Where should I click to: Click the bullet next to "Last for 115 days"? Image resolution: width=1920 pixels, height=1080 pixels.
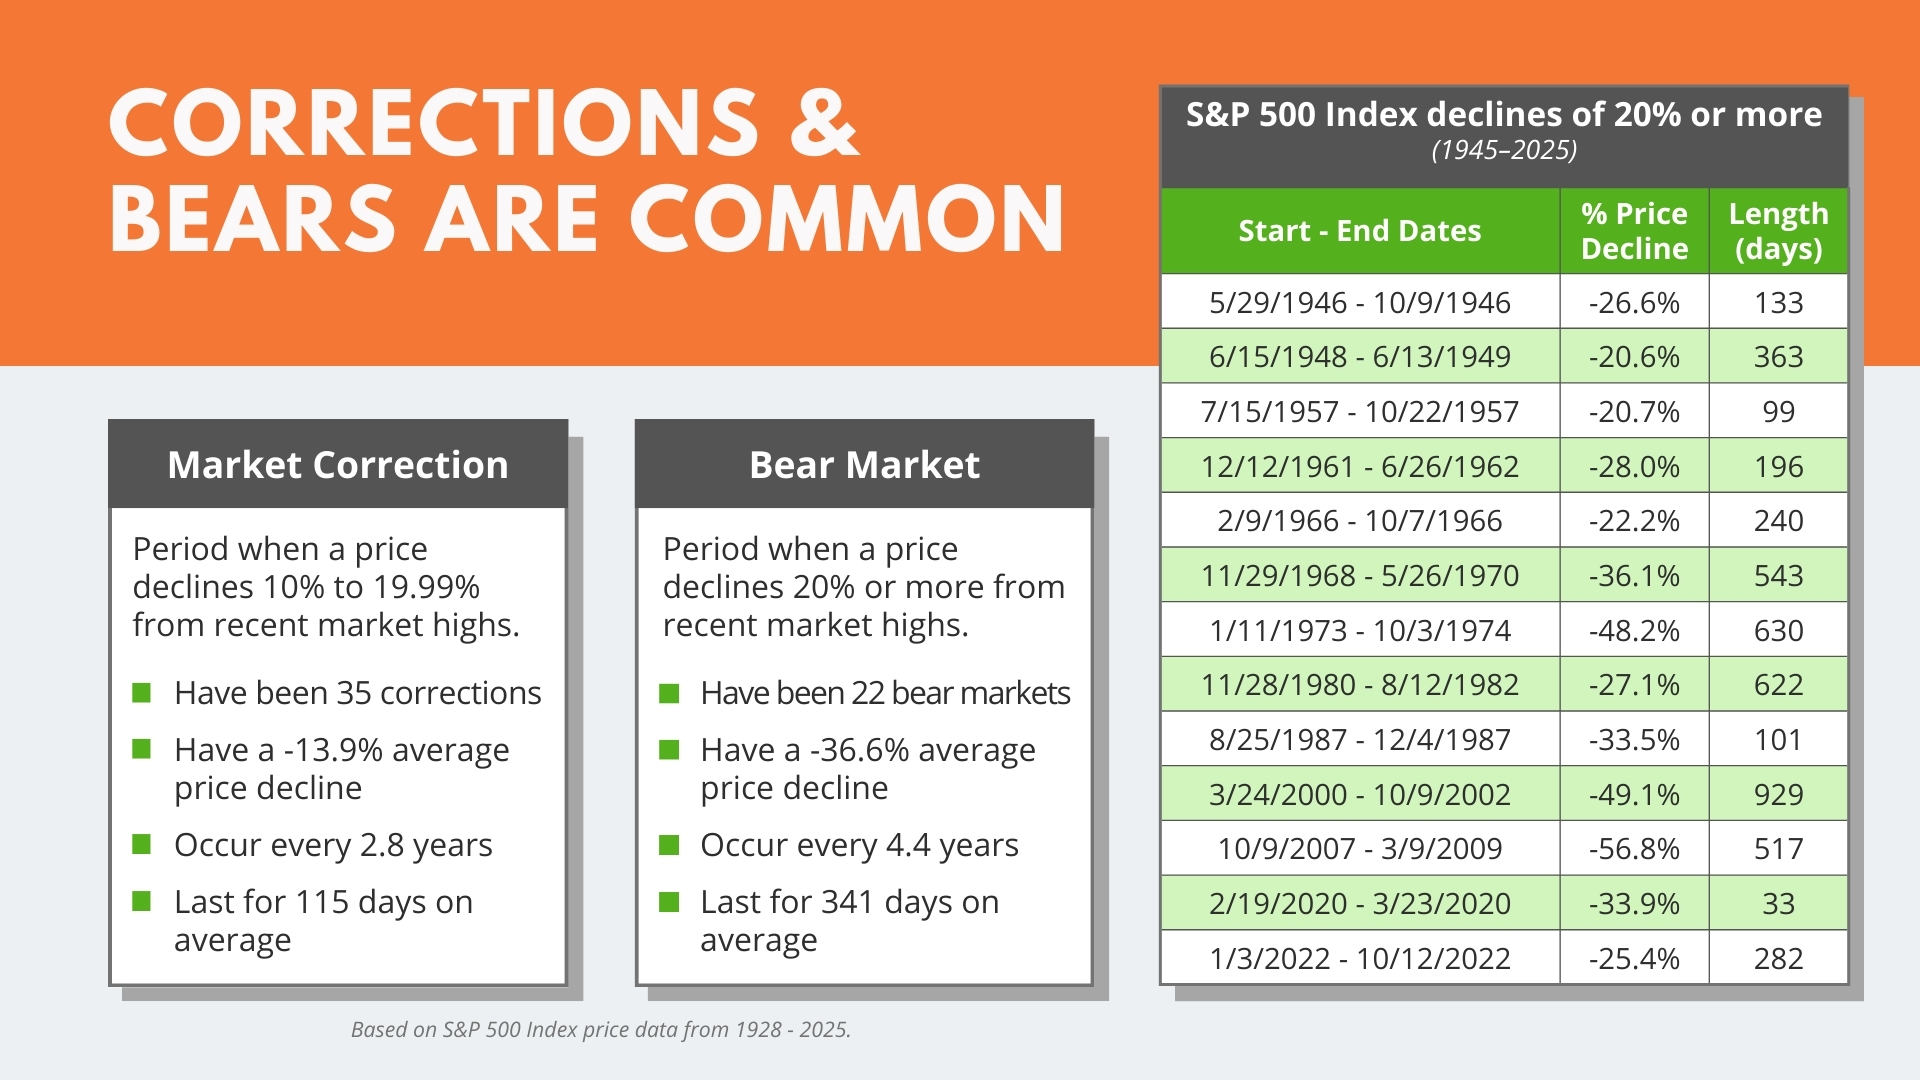pos(142,902)
